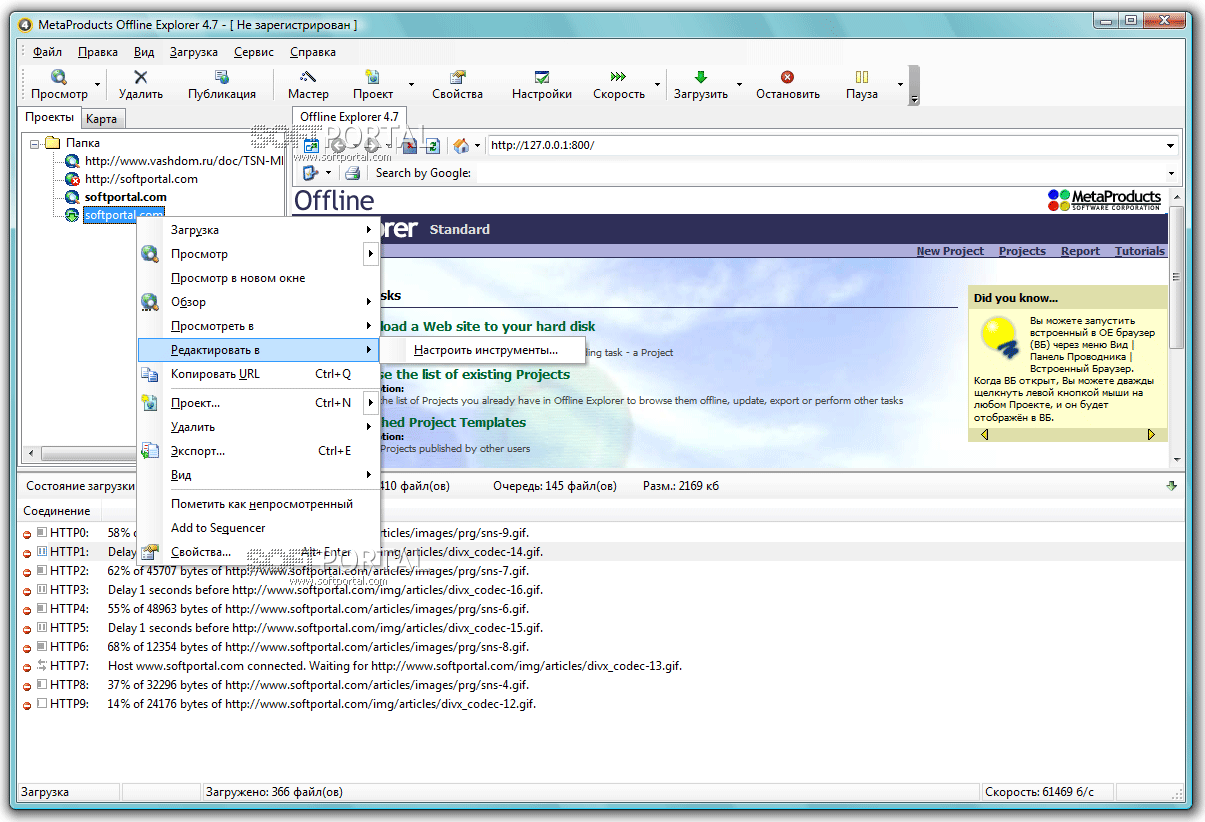The width and height of the screenshot is (1205, 822).
Task: Switch to the Карта tab
Action: (101, 119)
